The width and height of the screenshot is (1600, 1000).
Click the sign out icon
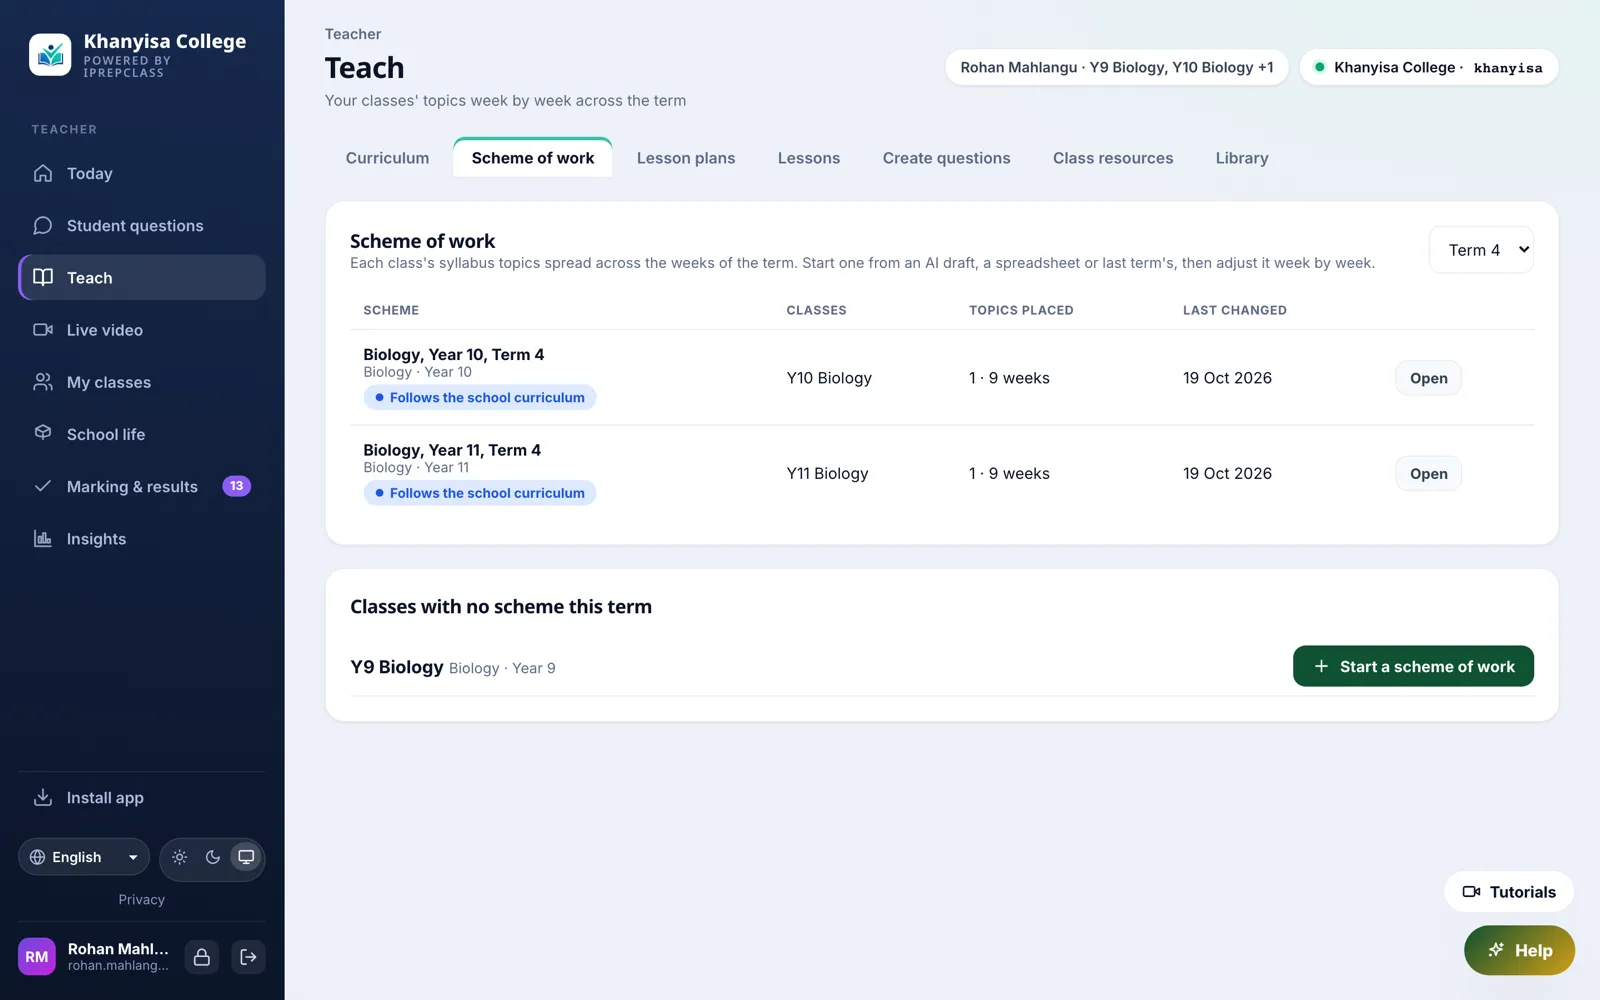click(x=248, y=957)
